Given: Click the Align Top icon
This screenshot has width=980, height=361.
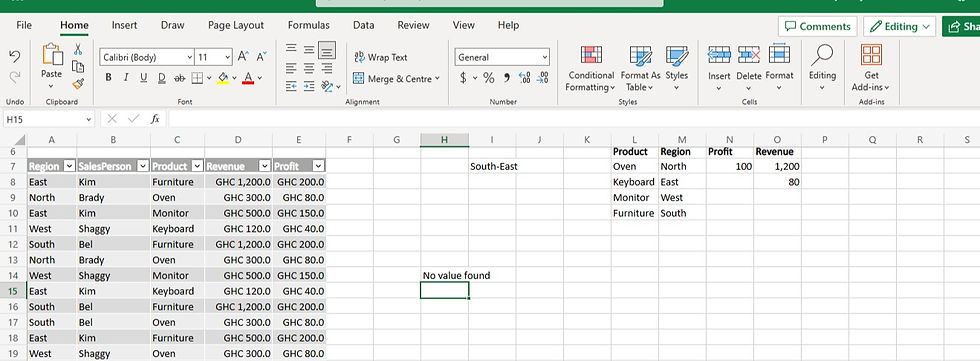Looking at the screenshot, I should [291, 49].
